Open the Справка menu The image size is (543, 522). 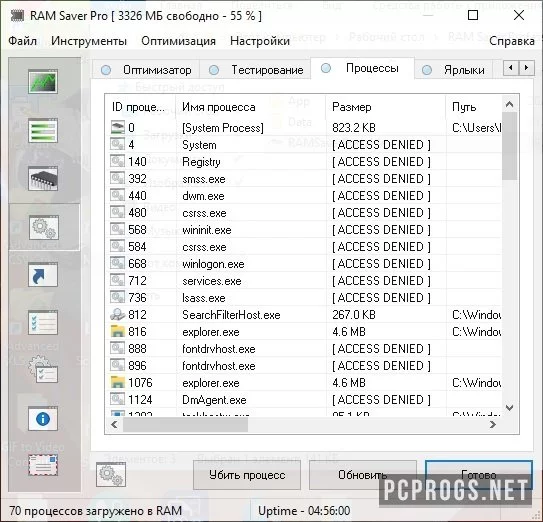(512, 41)
